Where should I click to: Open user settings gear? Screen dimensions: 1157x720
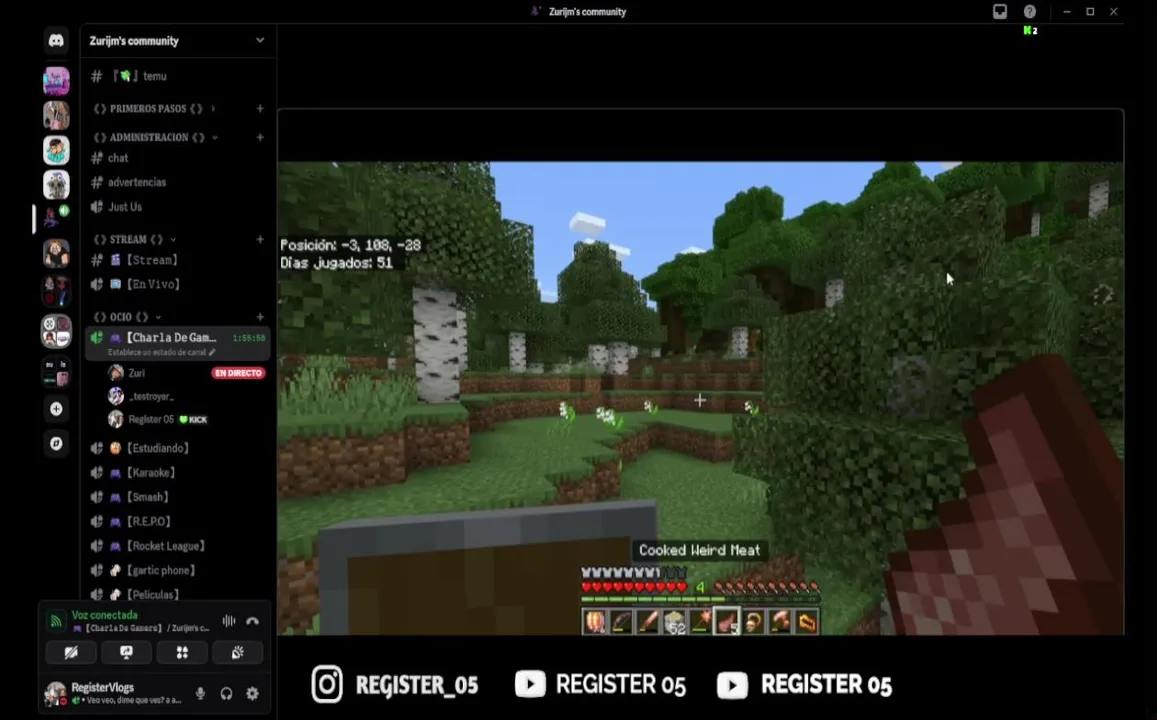point(252,693)
